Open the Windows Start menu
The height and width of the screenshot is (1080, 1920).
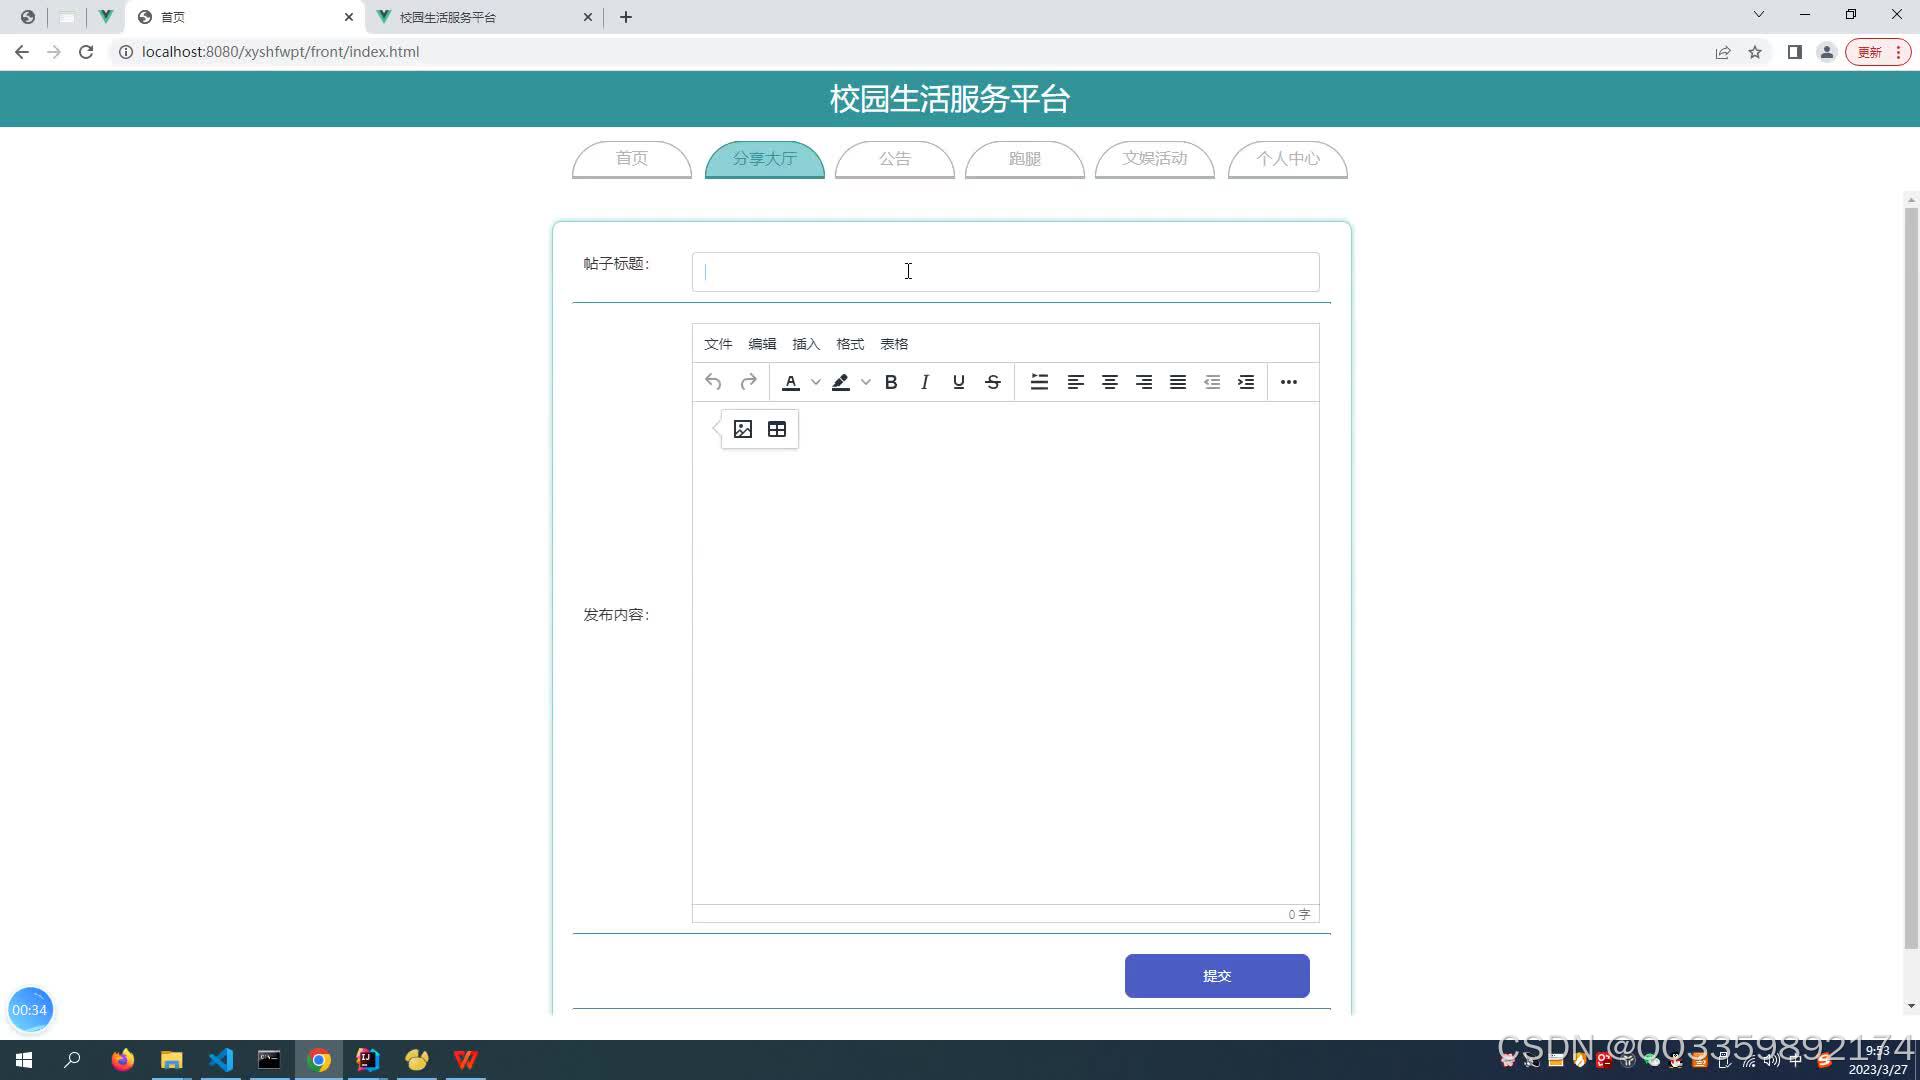[24, 1060]
